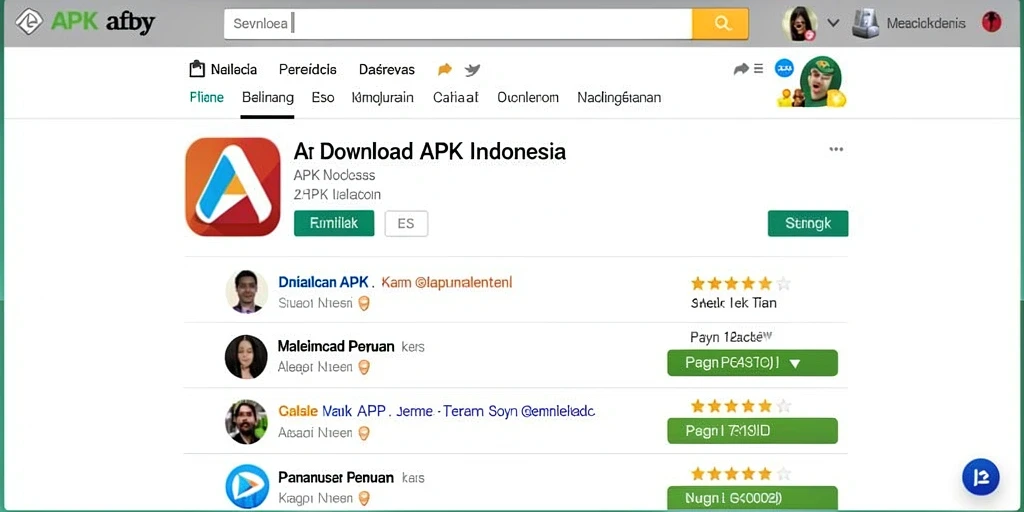Switch to the Belinang tab
This screenshot has width=1024, height=512.
pyautogui.click(x=267, y=98)
